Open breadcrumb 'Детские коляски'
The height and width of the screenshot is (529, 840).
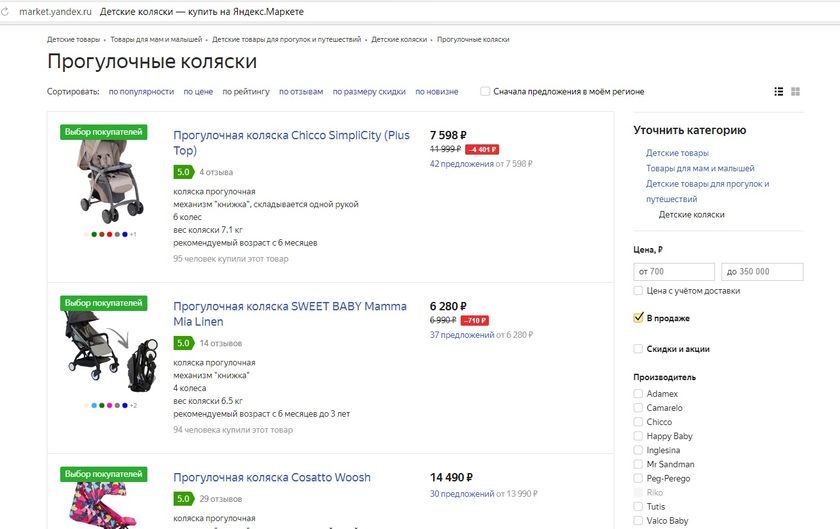coord(399,40)
